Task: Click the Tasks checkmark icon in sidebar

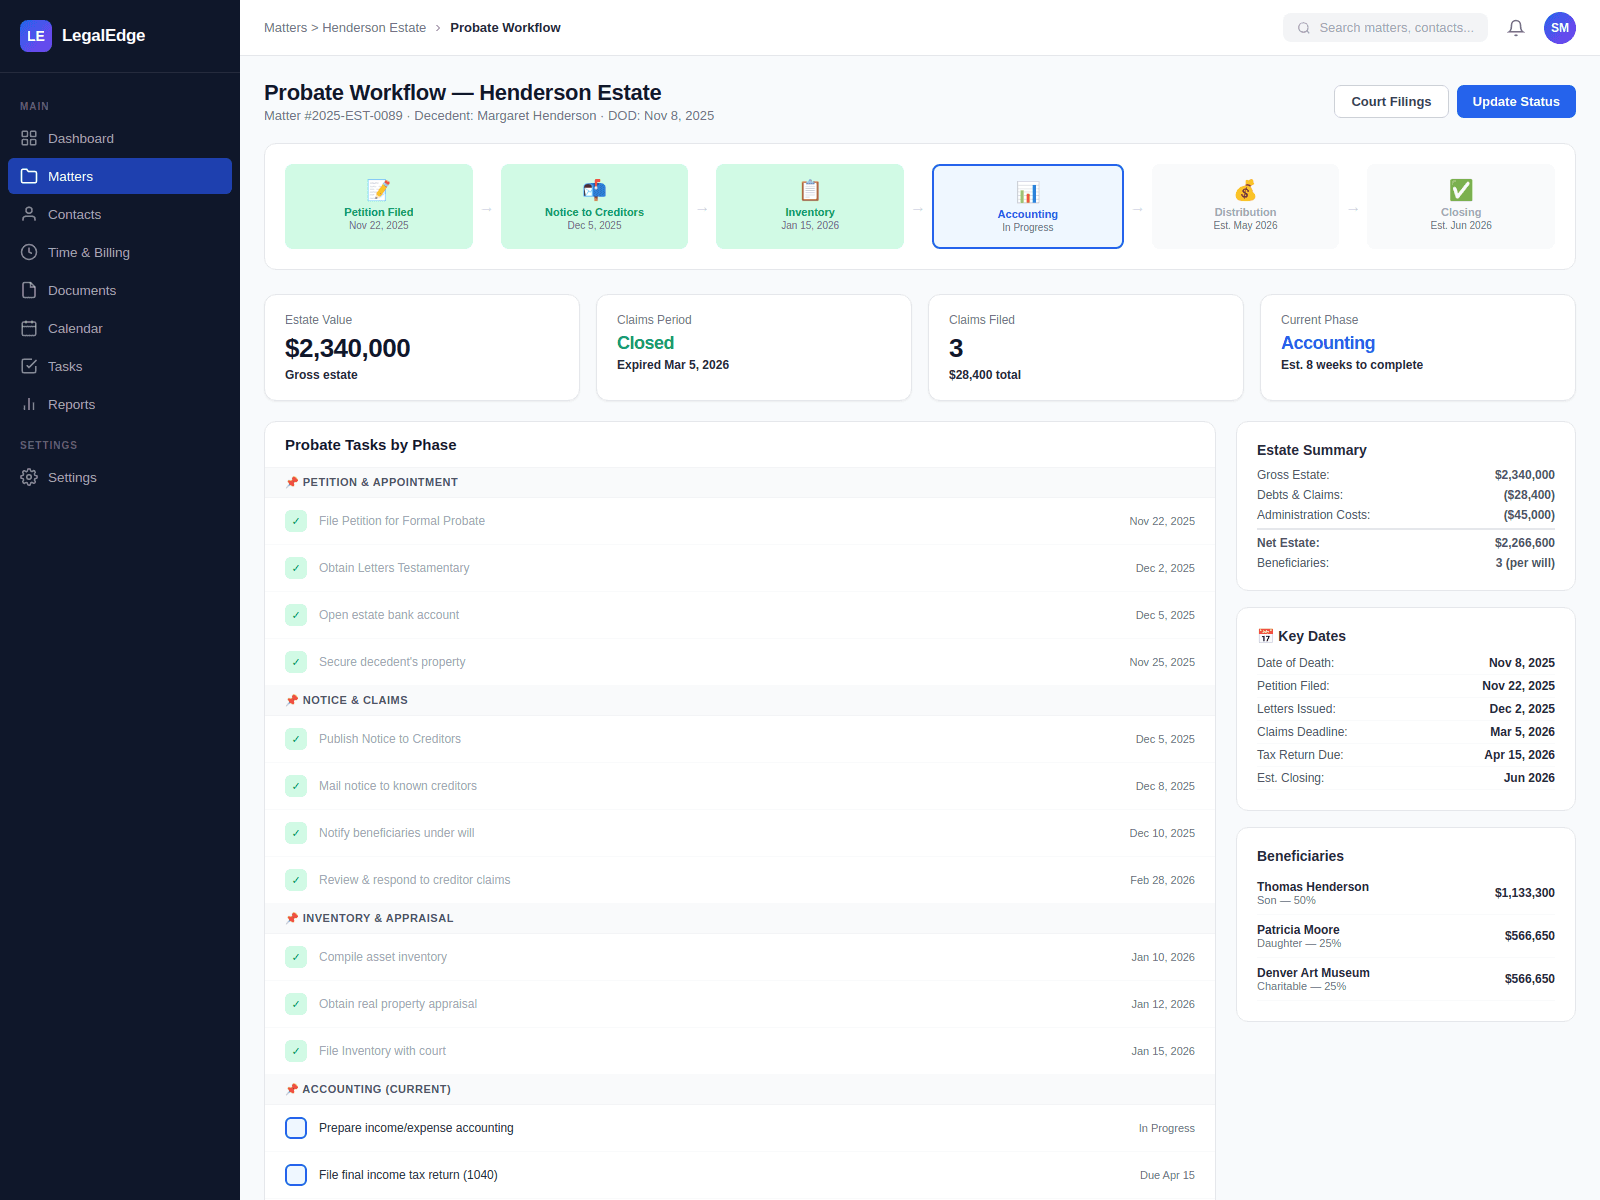Action: (29, 366)
